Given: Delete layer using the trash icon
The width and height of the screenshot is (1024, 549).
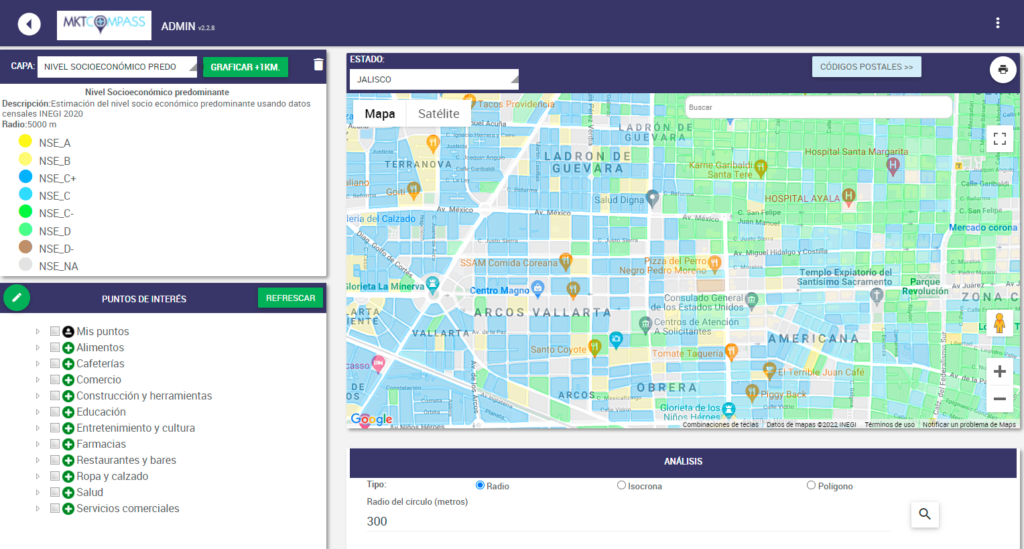Looking at the screenshot, I should click(x=319, y=65).
